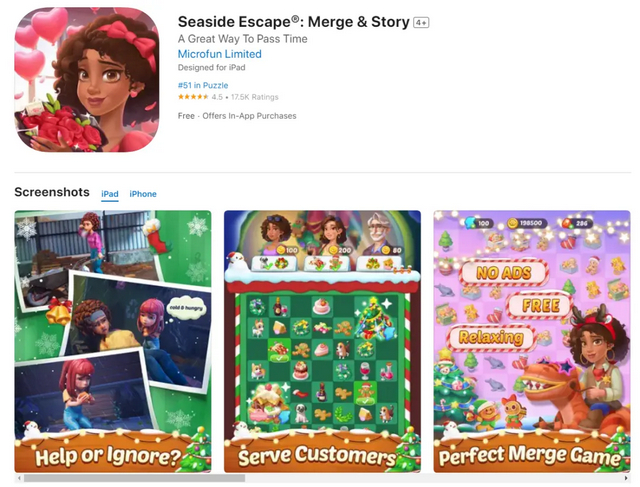Click the star rating icons
This screenshot has width=640, height=487.
(x=193, y=97)
